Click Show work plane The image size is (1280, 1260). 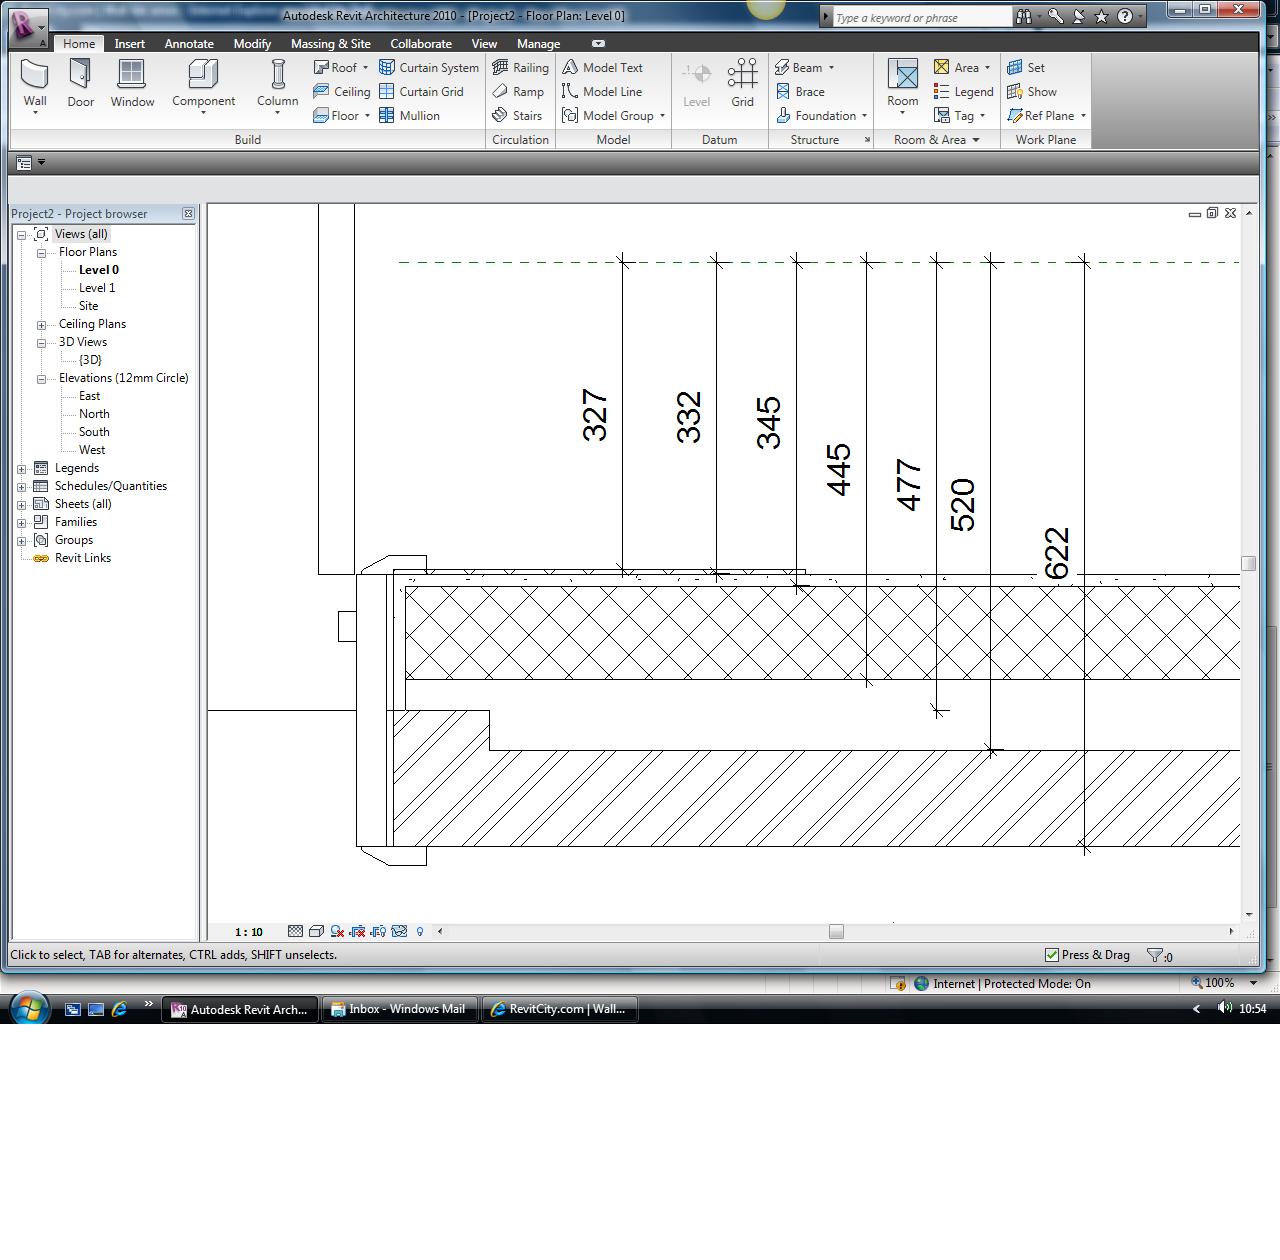tap(1032, 92)
